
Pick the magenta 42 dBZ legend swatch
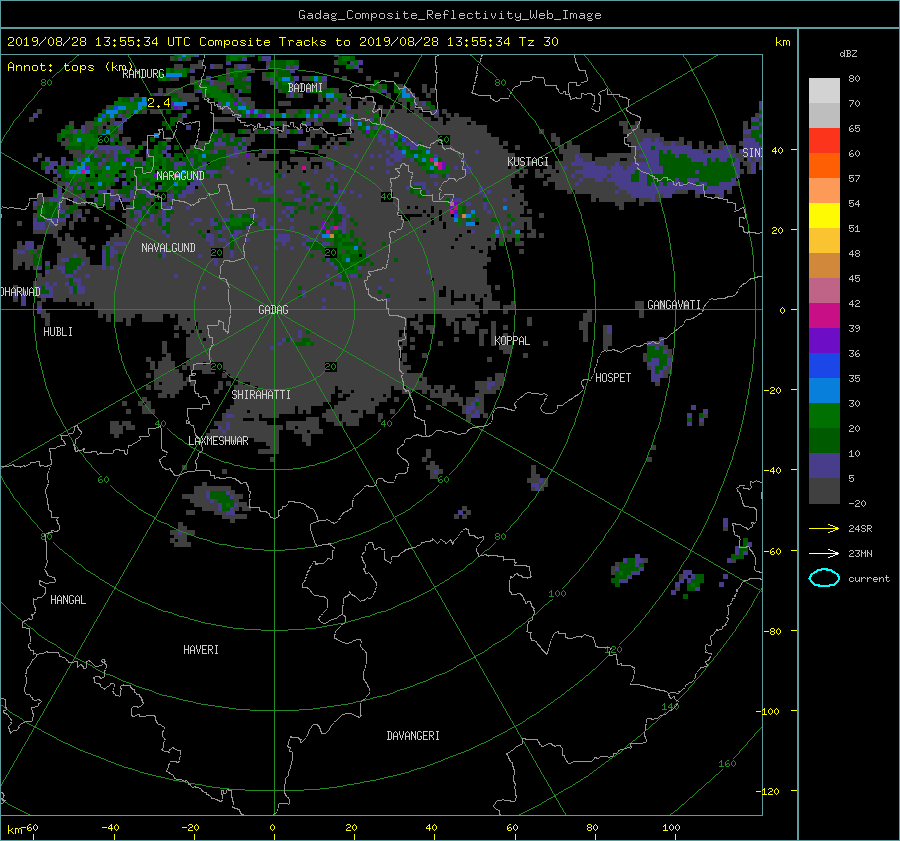pyautogui.click(x=824, y=316)
